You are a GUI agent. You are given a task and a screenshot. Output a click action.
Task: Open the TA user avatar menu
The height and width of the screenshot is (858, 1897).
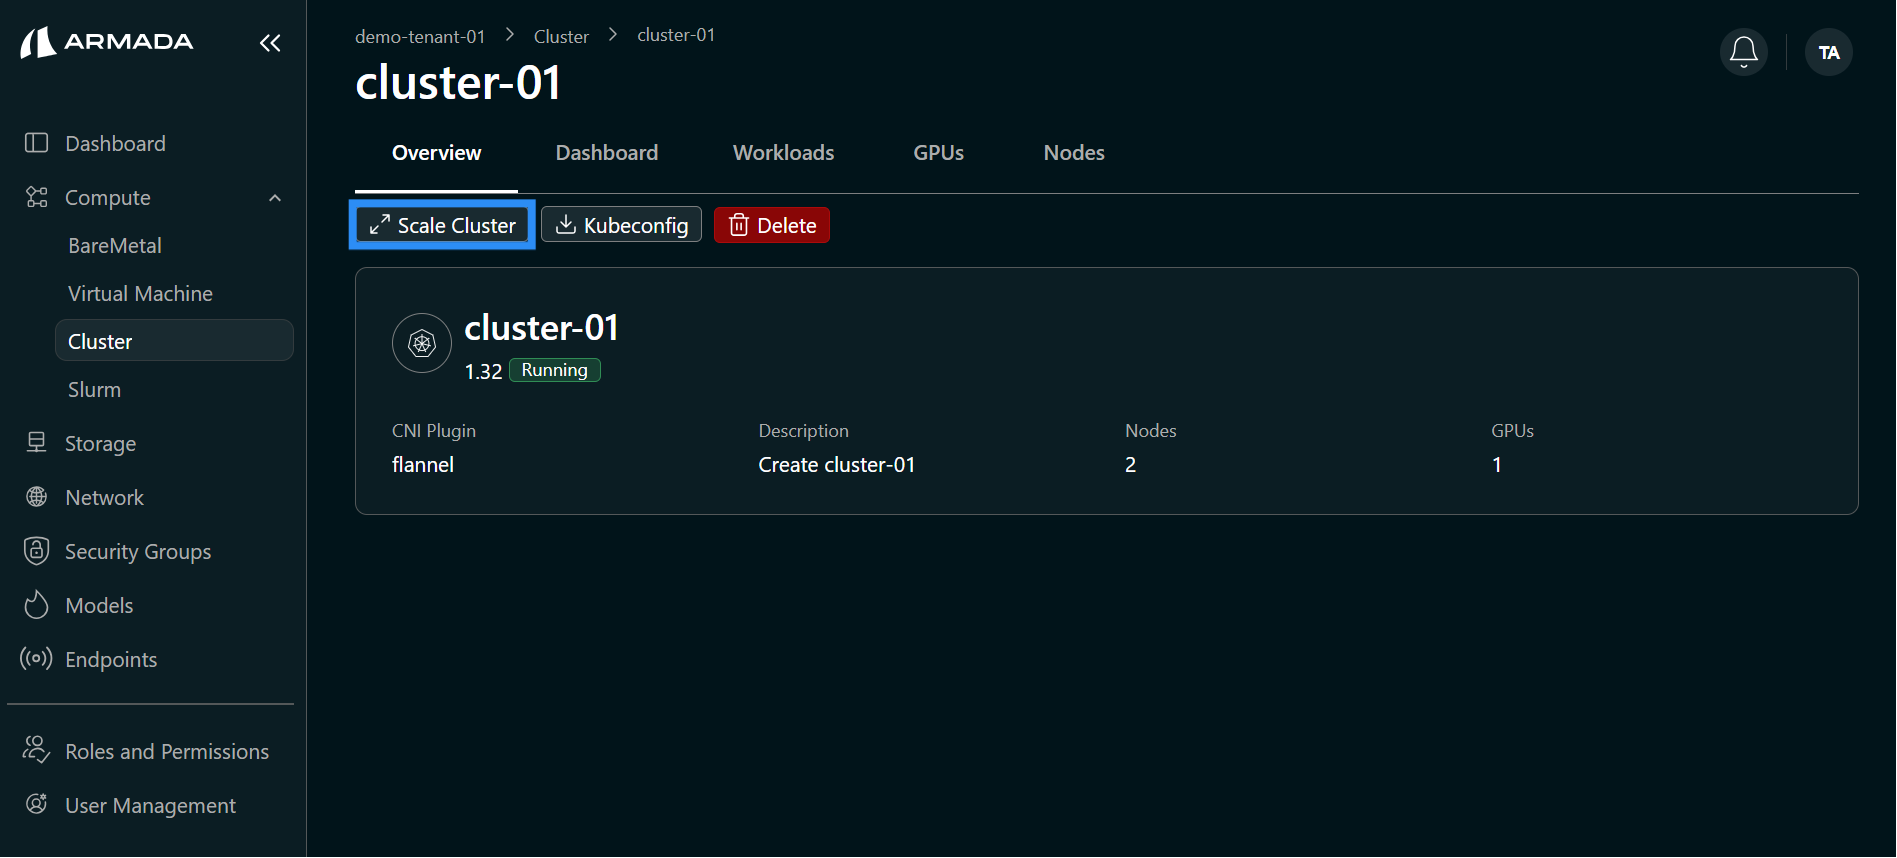[x=1828, y=52]
